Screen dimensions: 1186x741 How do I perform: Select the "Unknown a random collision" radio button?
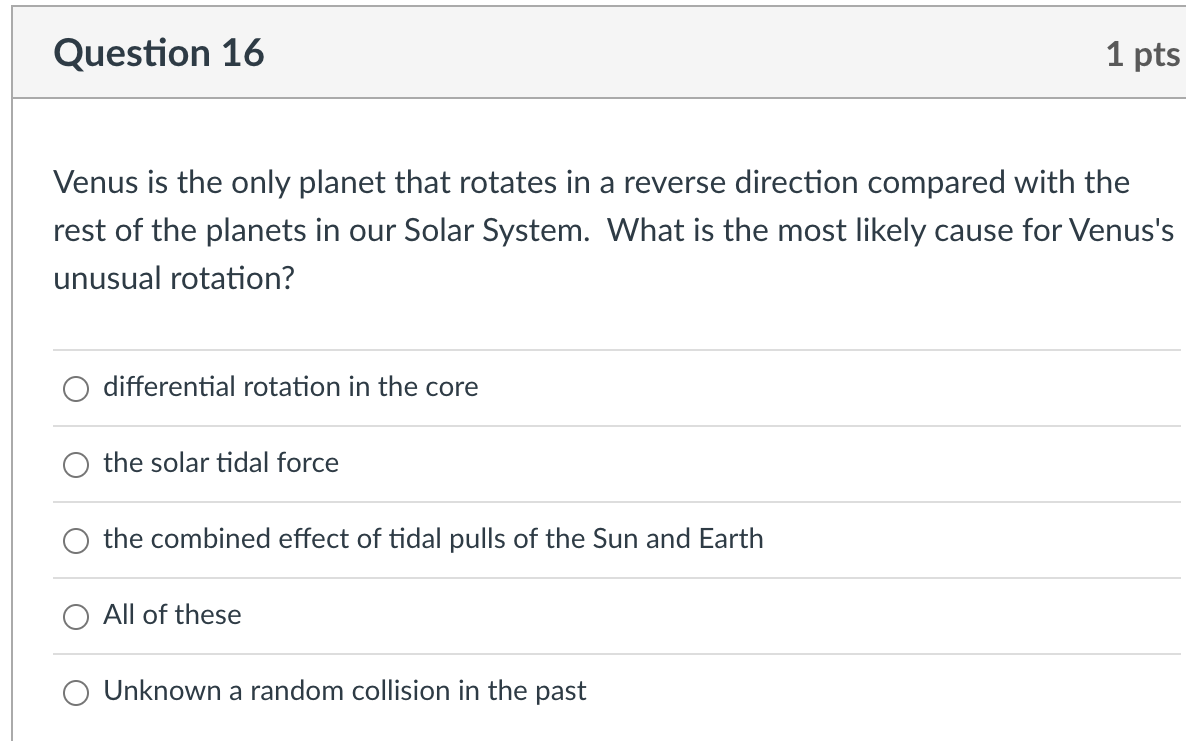coord(77,692)
